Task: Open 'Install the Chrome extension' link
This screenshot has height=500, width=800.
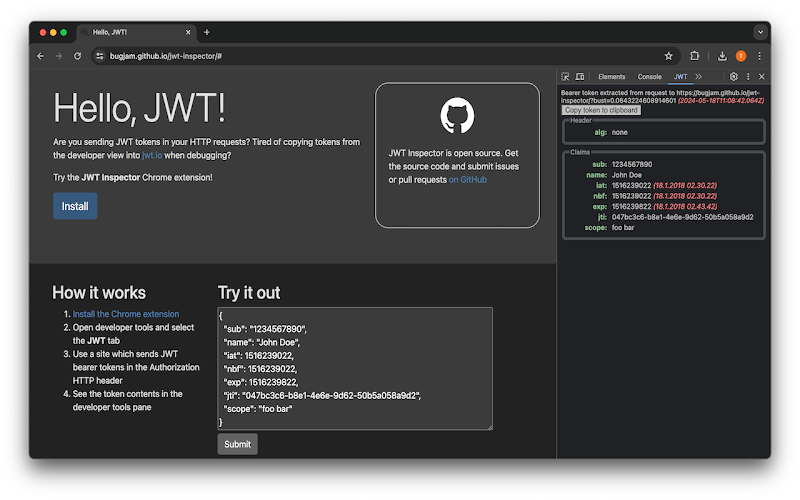Action: [126, 314]
